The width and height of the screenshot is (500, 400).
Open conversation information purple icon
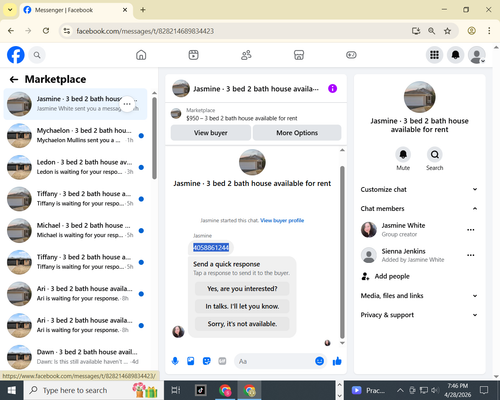[332, 89]
